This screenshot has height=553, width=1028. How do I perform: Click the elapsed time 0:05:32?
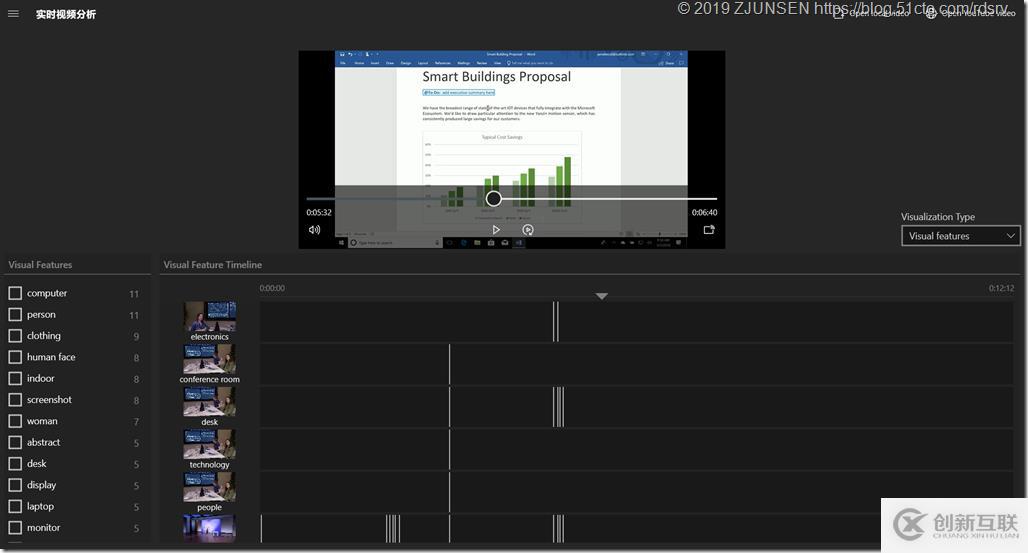[x=319, y=213]
